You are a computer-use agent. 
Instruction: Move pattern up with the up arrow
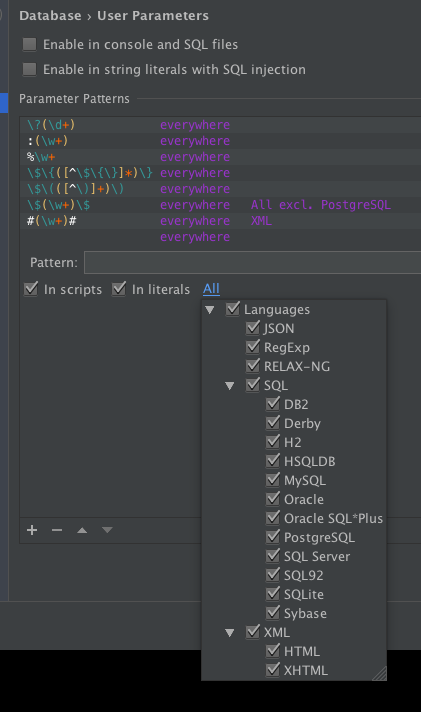[82, 530]
